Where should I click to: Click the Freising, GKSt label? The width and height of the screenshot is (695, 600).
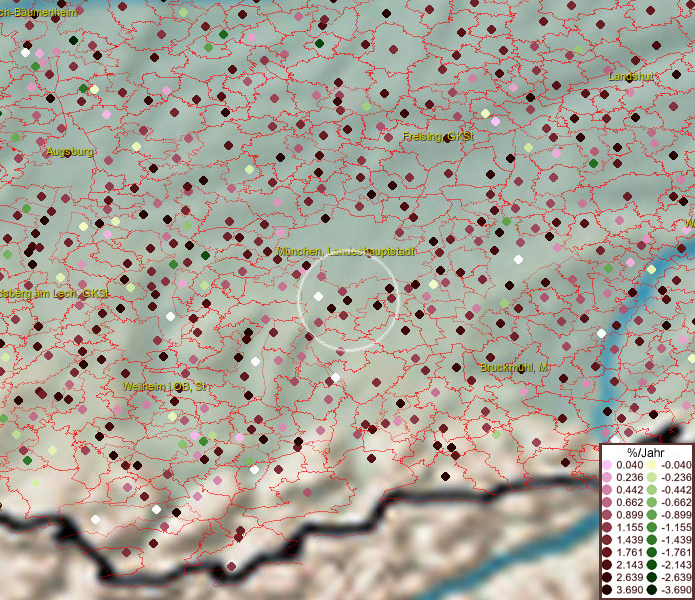[x=437, y=136]
